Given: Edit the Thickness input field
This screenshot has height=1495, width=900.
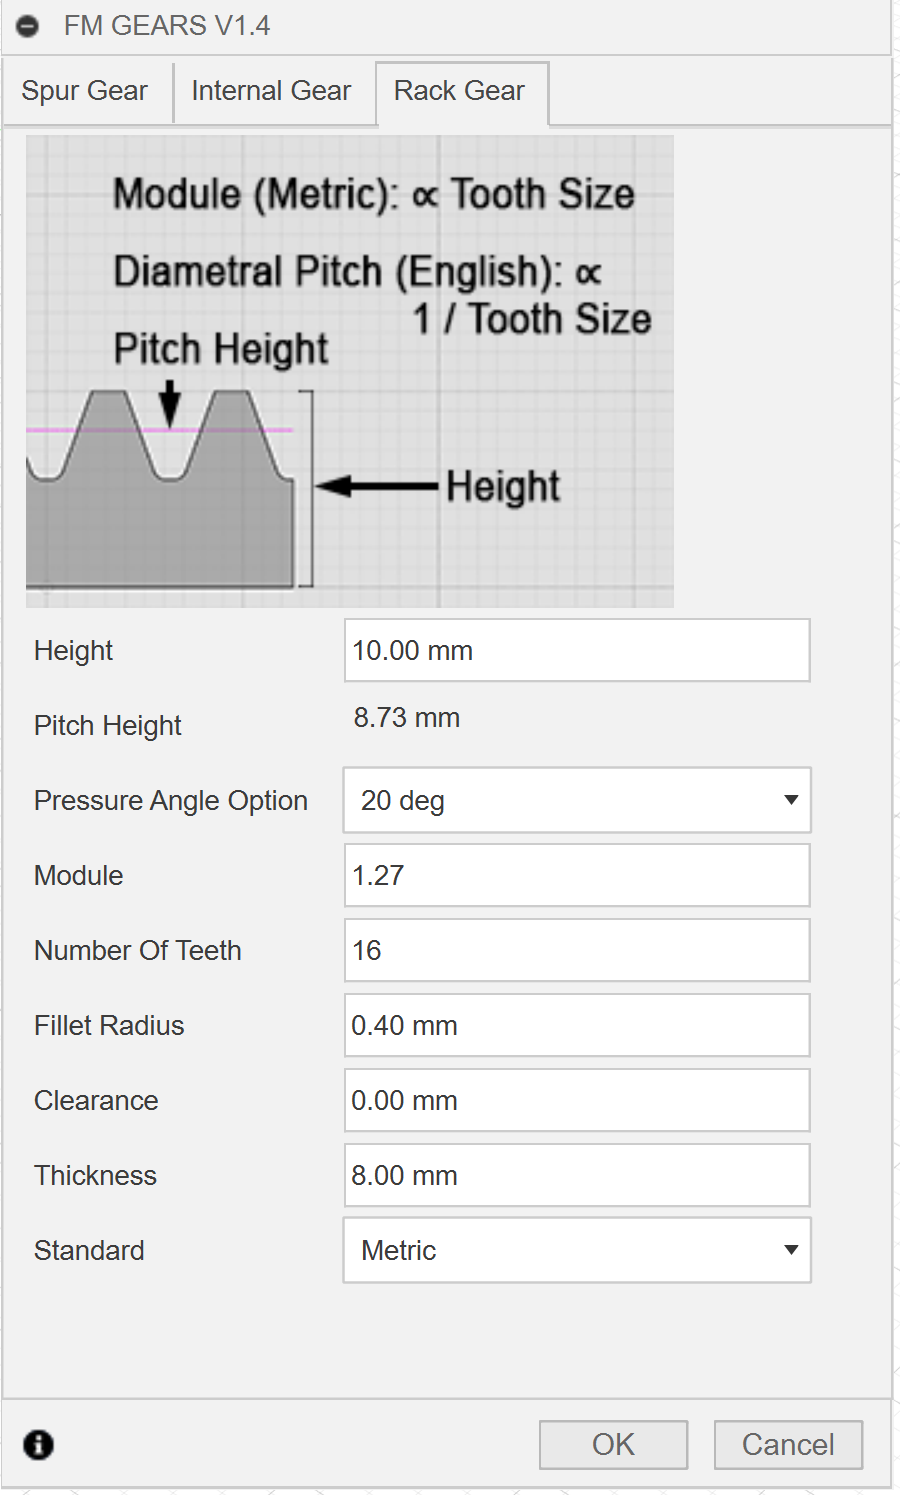Looking at the screenshot, I should 577,1175.
